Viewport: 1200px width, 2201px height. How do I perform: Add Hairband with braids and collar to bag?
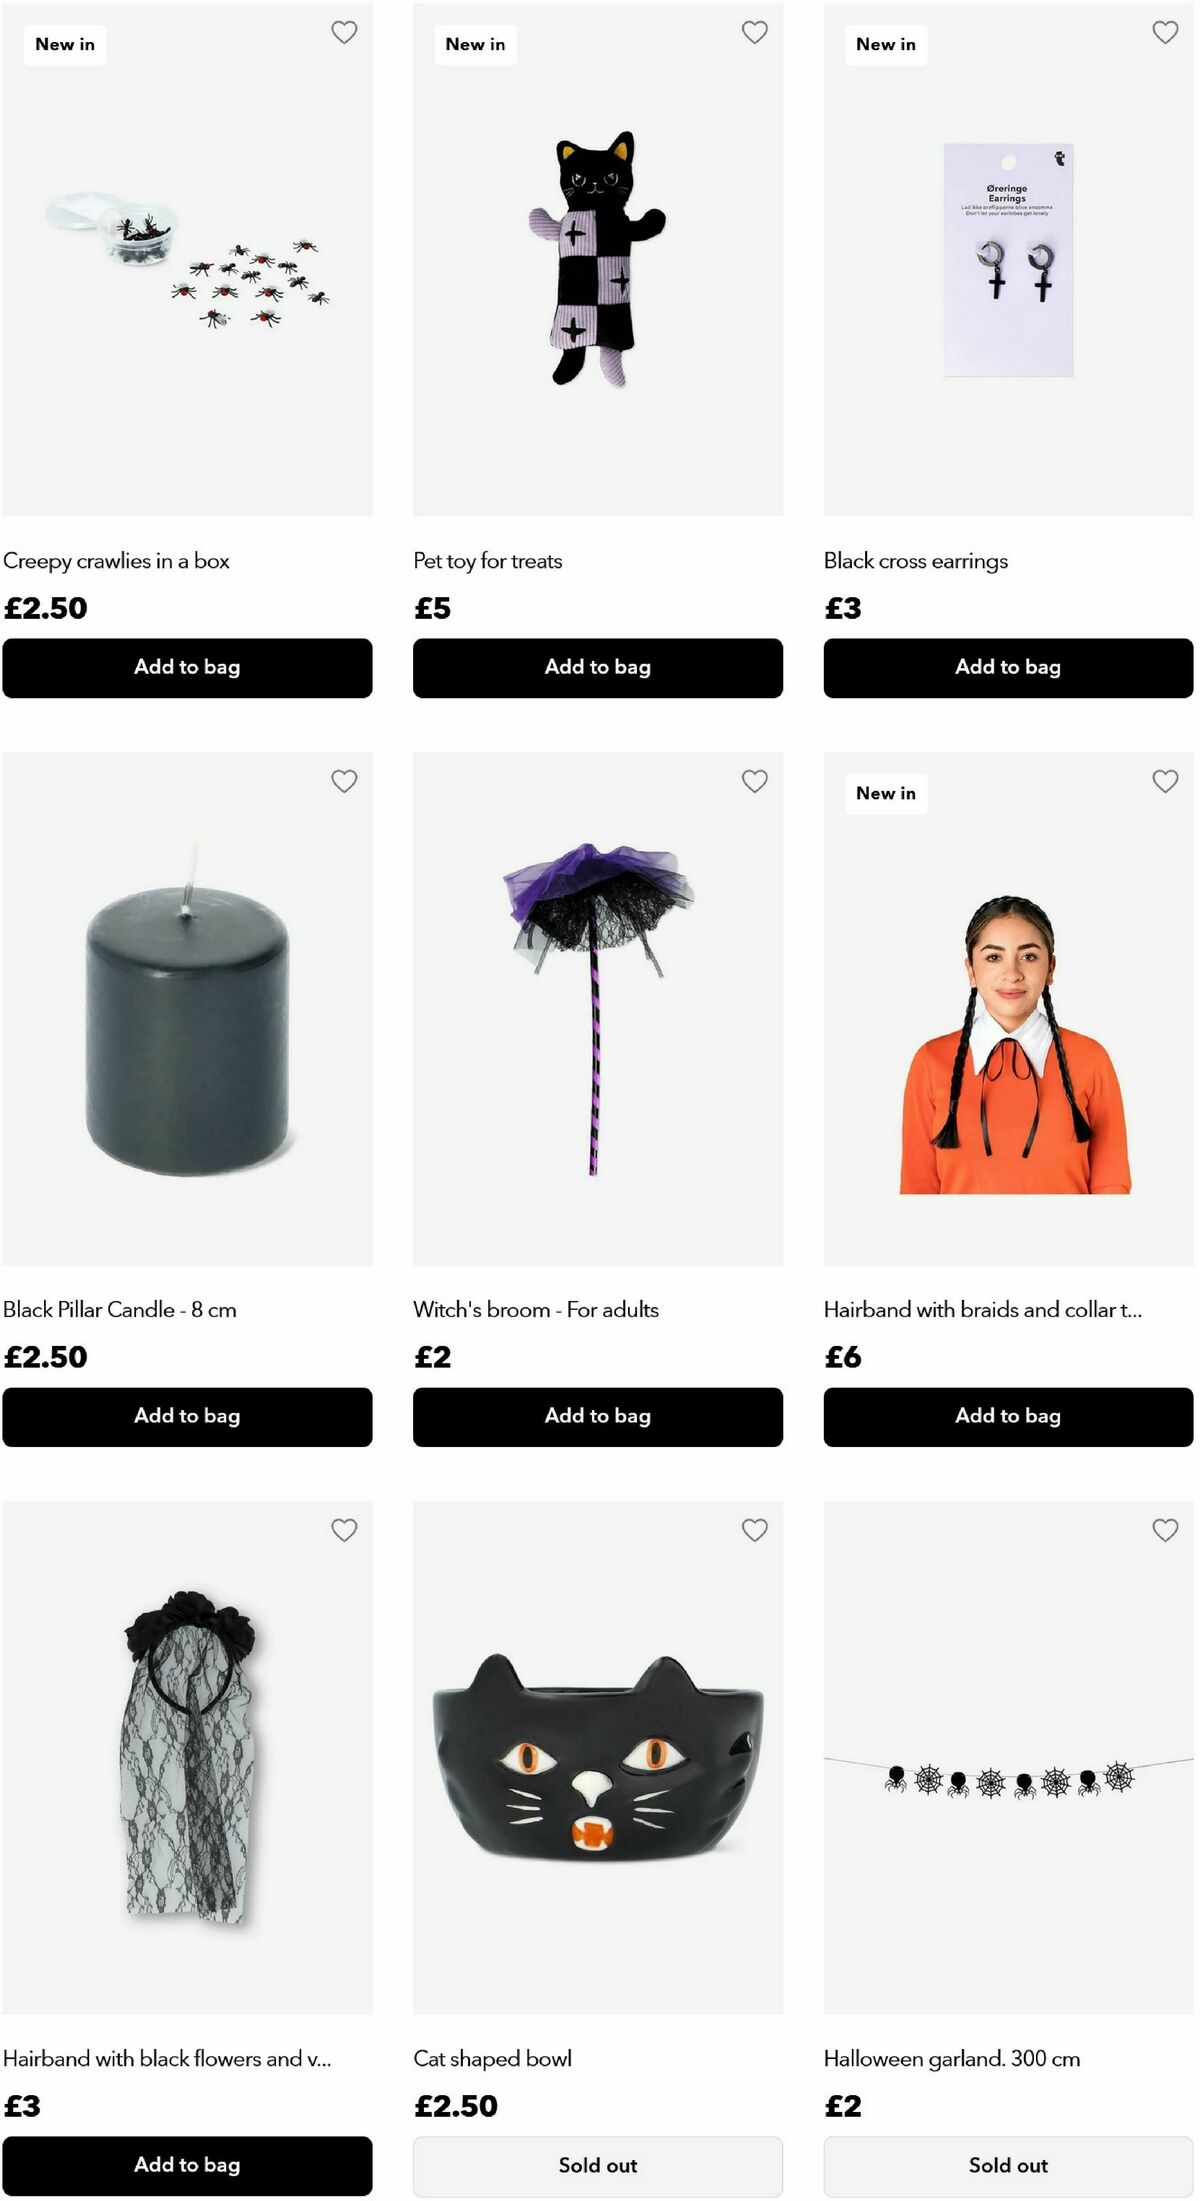tap(1008, 1417)
